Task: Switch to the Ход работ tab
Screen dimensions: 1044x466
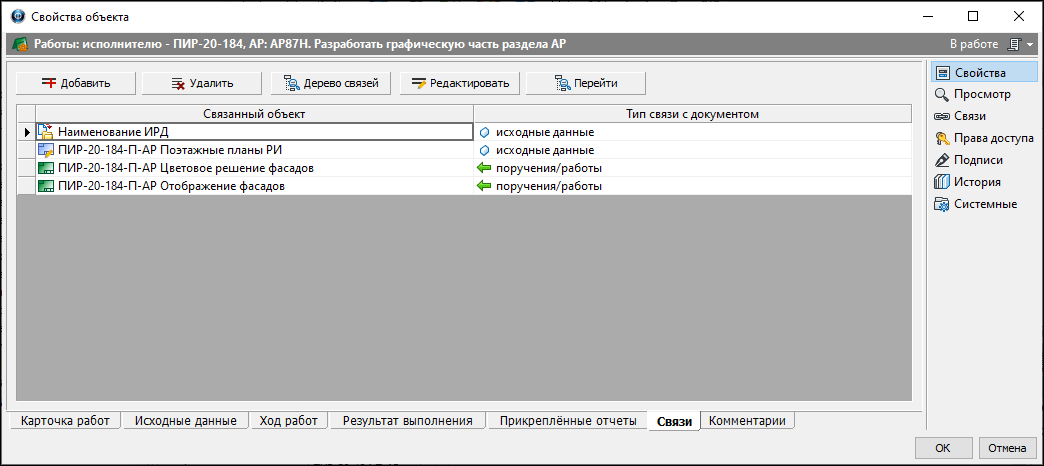Action: click(289, 421)
